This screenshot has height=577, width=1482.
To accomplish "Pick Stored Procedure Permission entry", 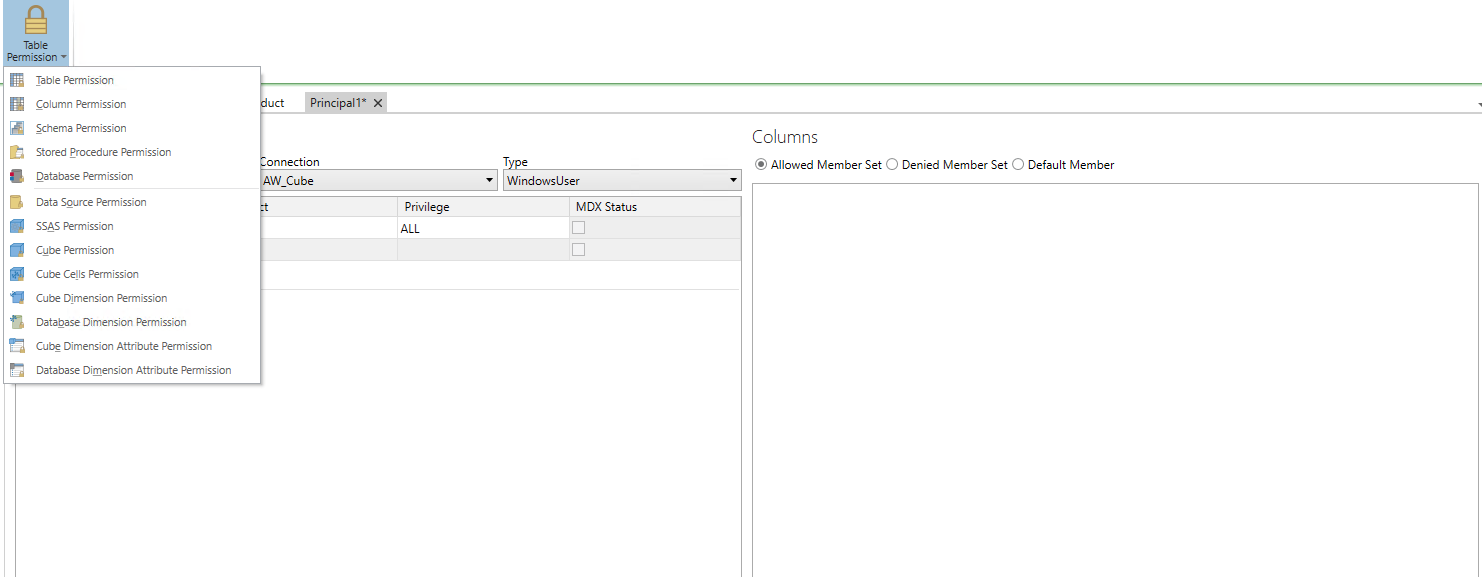I will click(132, 152).
